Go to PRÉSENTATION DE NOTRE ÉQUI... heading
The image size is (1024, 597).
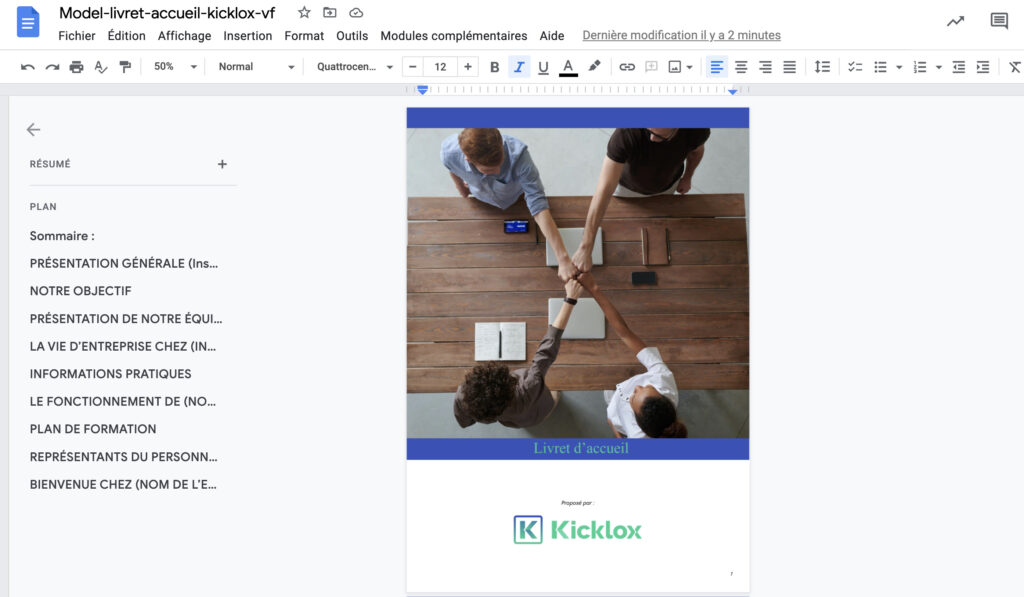coord(125,319)
